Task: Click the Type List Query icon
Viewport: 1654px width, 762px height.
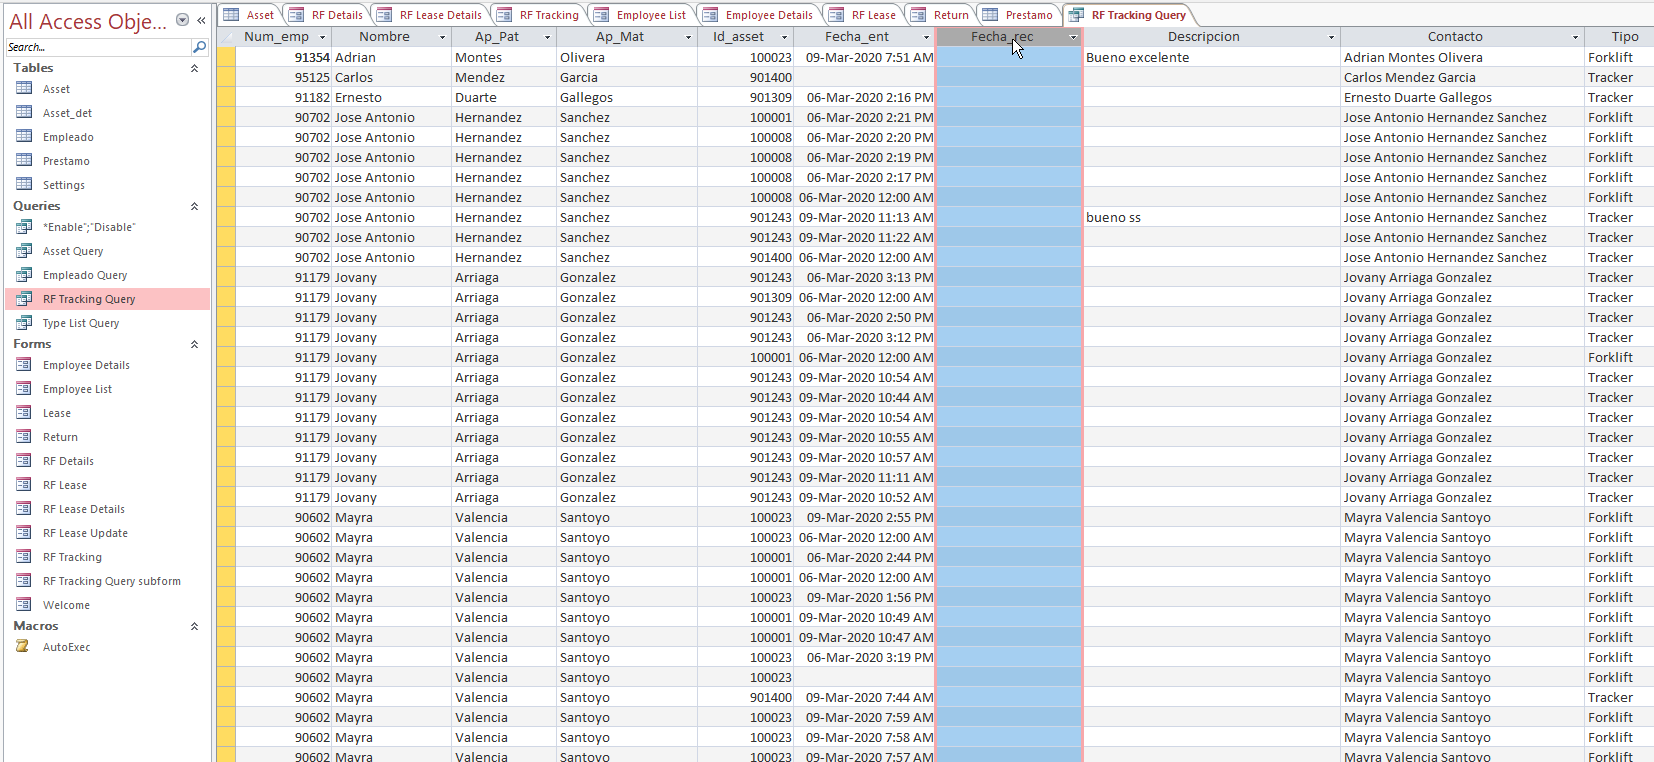Action: 24,322
